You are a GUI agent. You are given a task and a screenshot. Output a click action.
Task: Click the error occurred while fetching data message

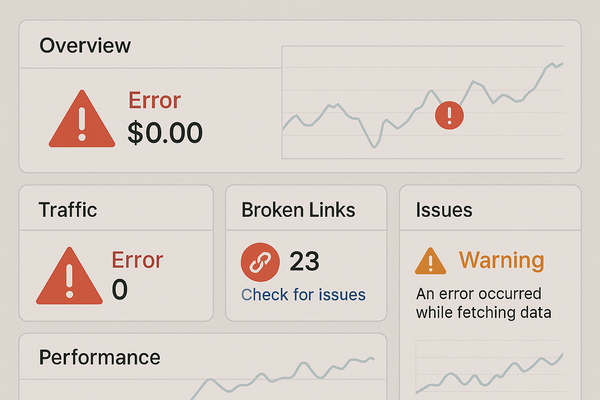pos(484,303)
